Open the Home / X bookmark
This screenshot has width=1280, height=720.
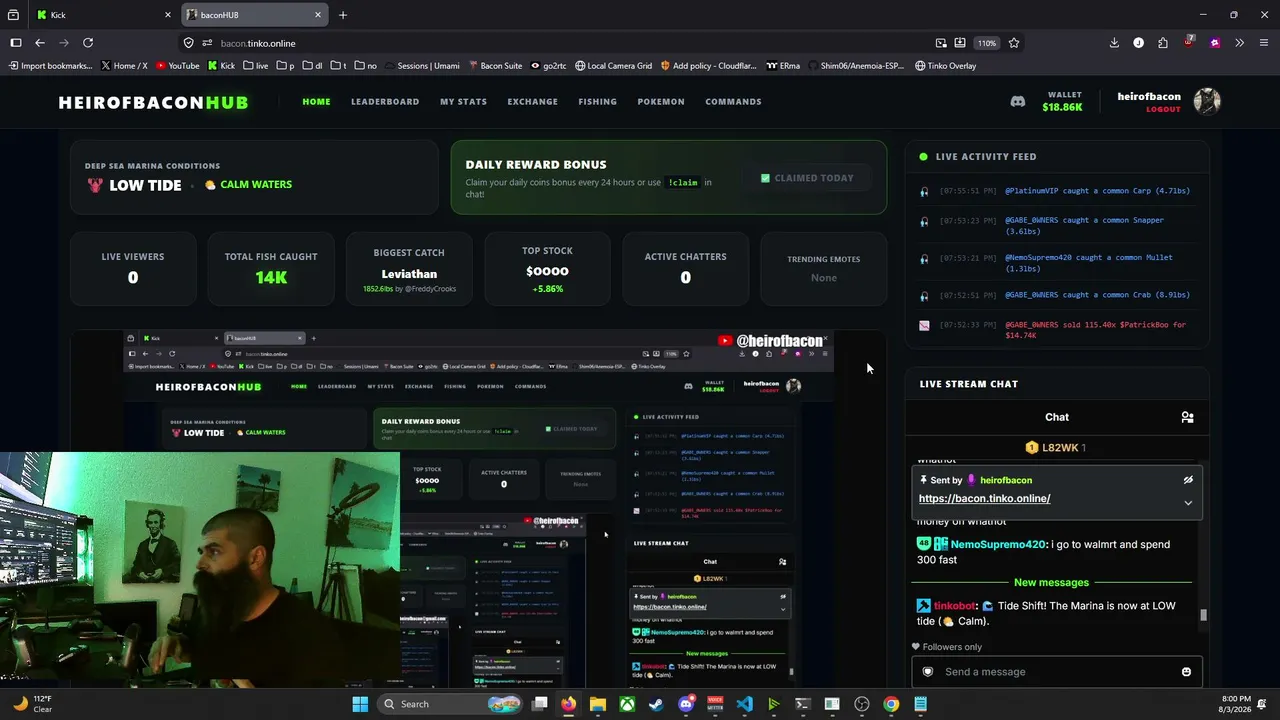coord(124,66)
